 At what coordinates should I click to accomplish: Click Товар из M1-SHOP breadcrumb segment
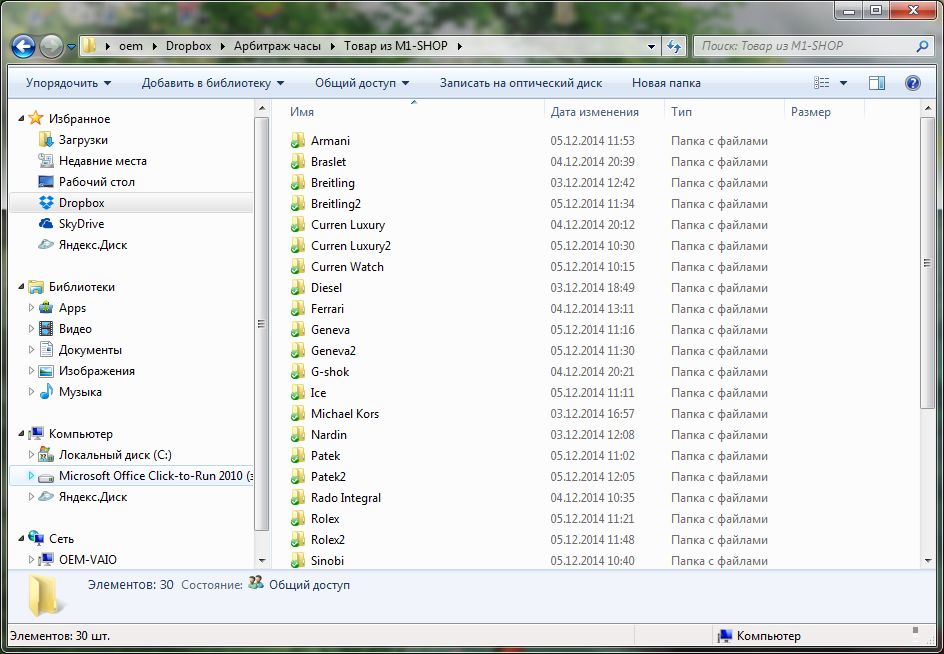point(396,46)
